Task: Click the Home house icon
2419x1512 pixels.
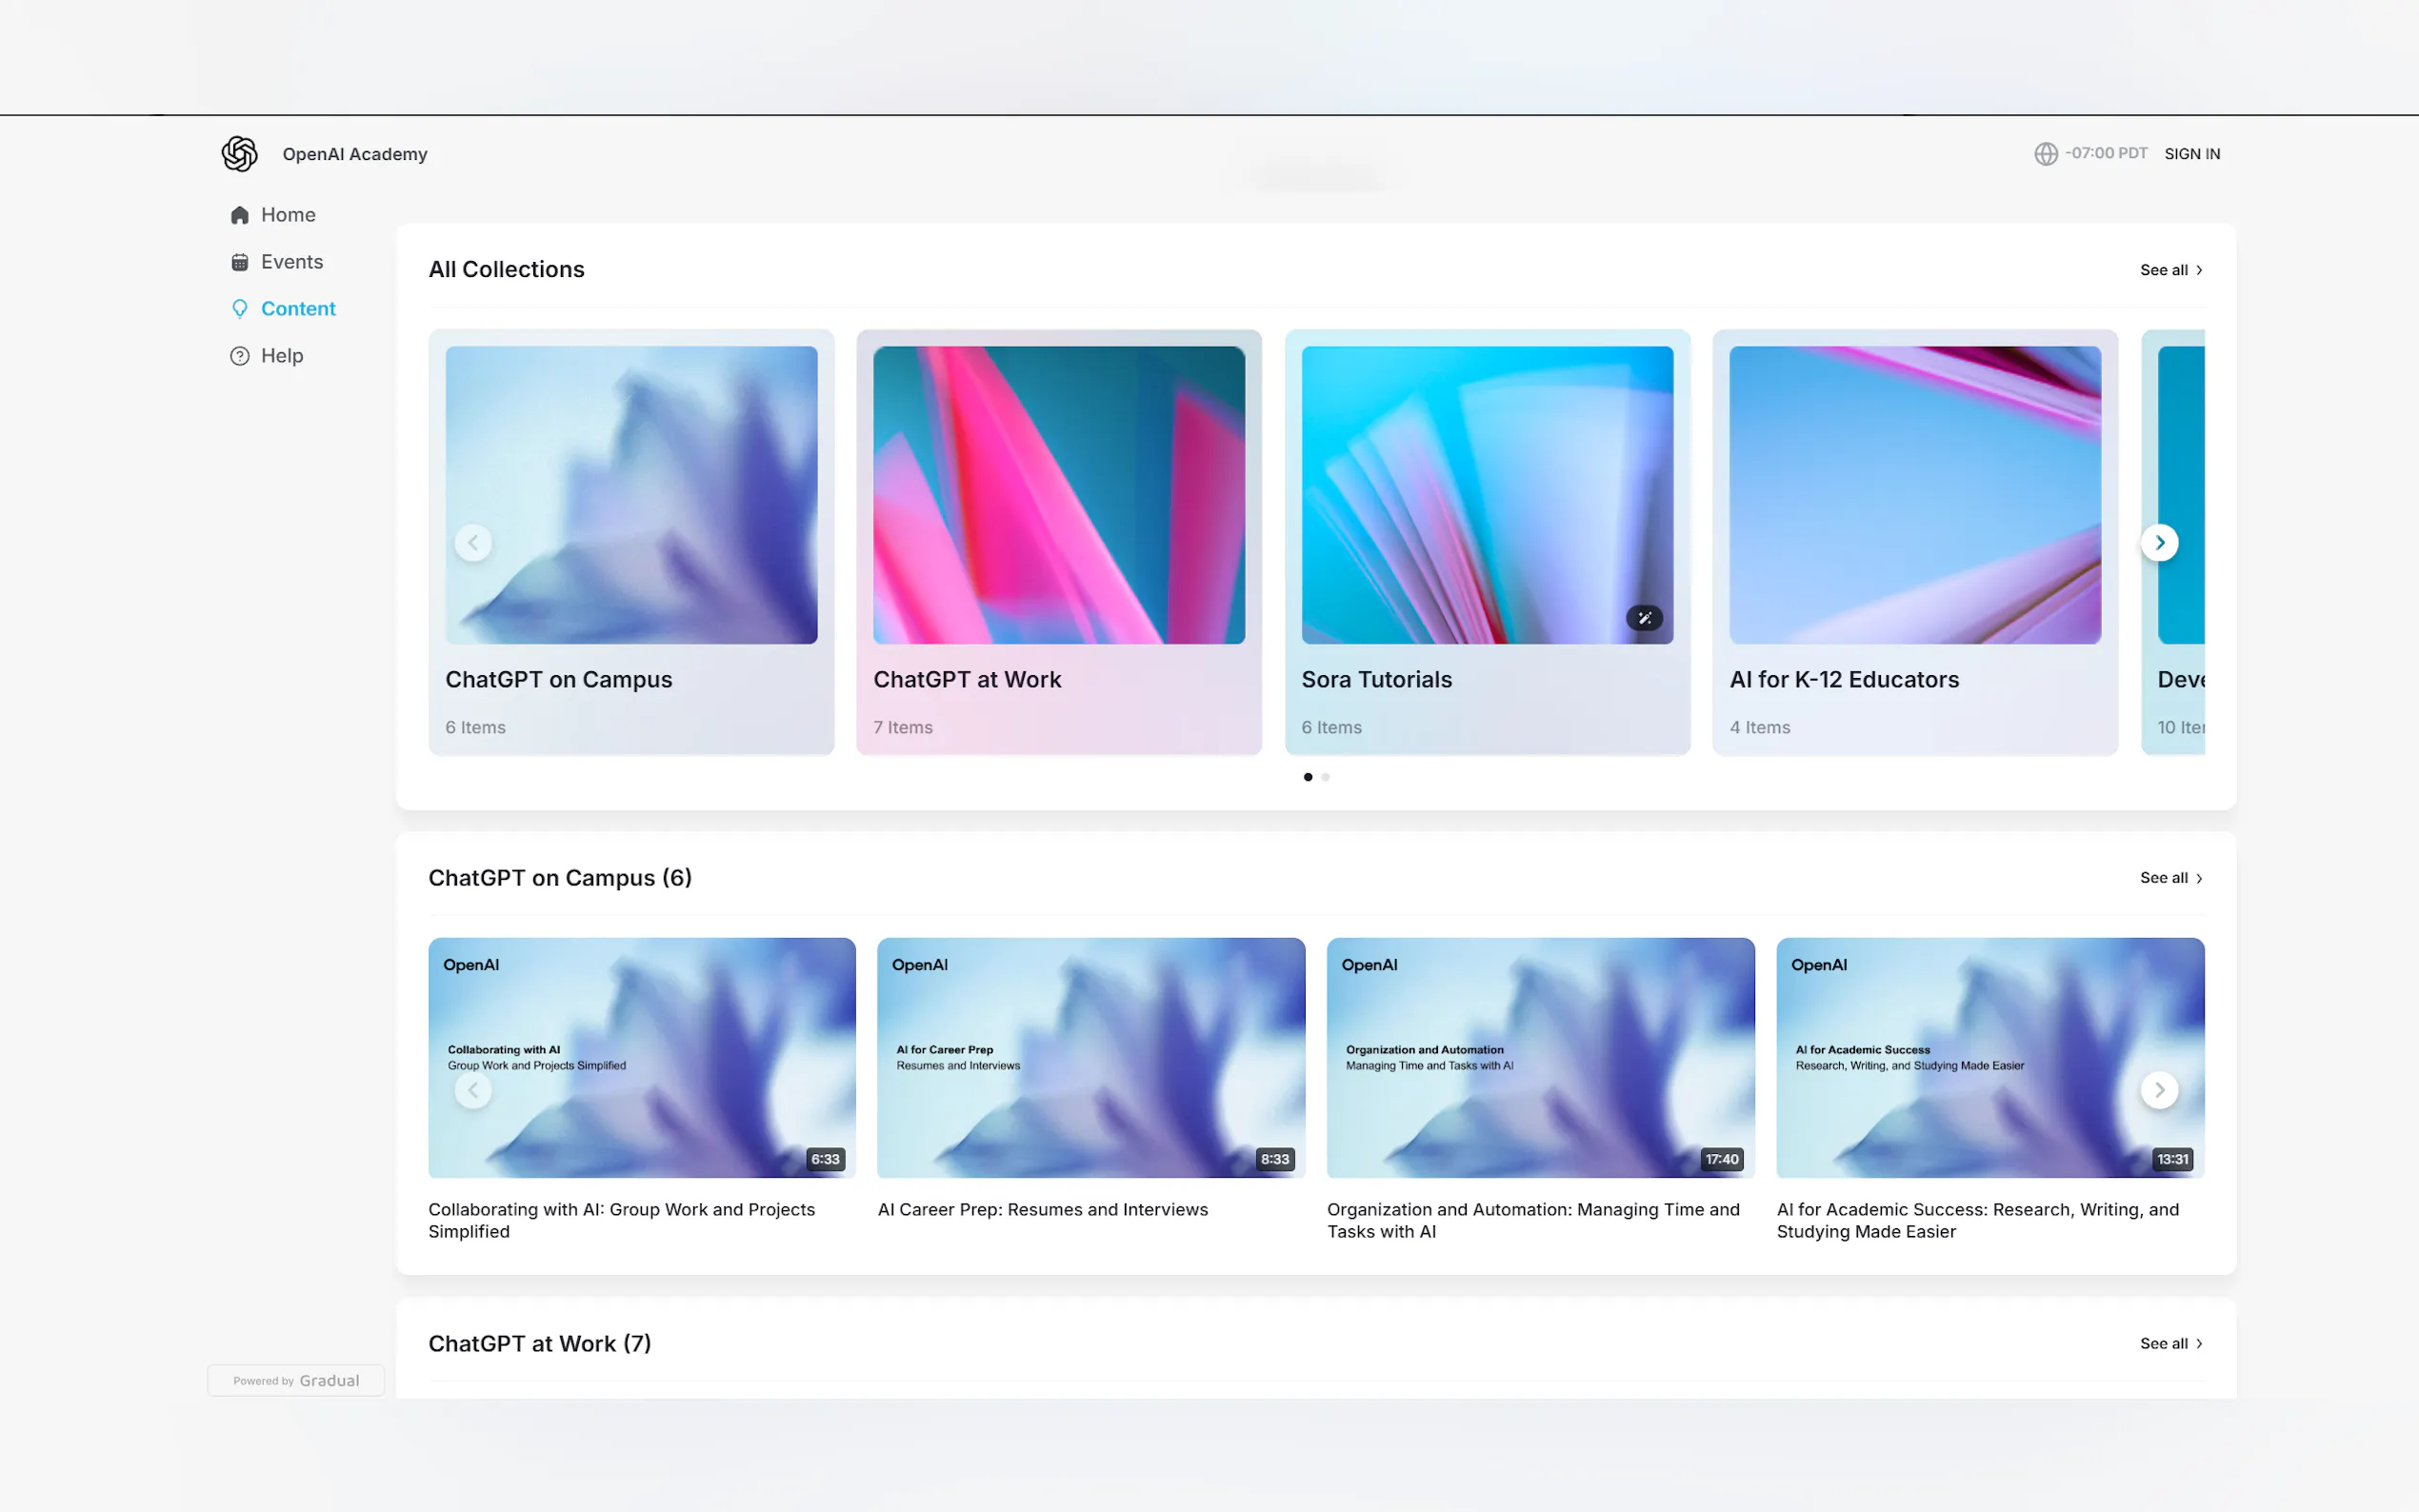Action: click(x=239, y=215)
